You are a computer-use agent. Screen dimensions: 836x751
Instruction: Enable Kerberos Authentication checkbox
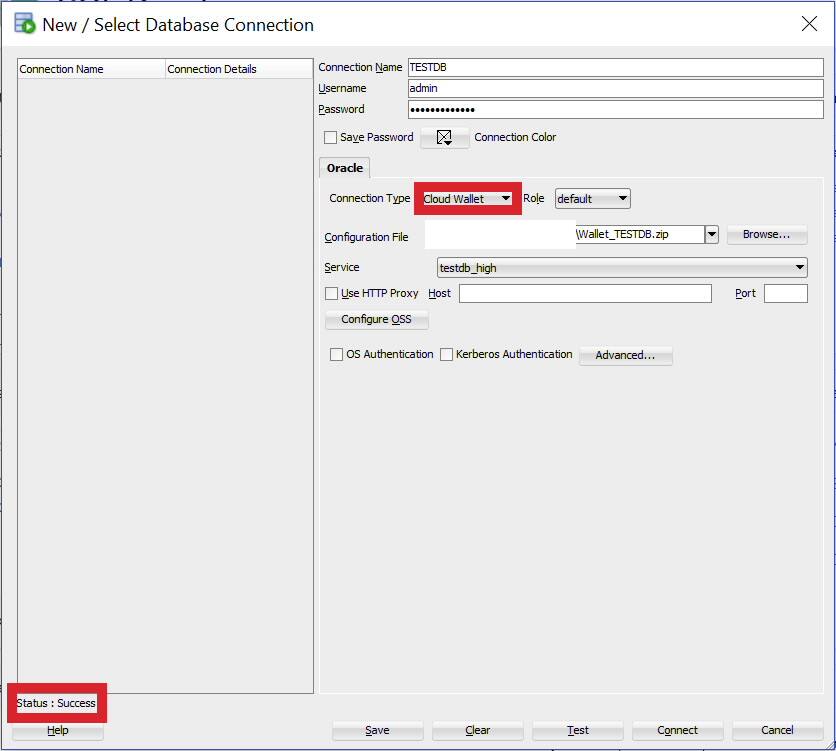(x=446, y=354)
